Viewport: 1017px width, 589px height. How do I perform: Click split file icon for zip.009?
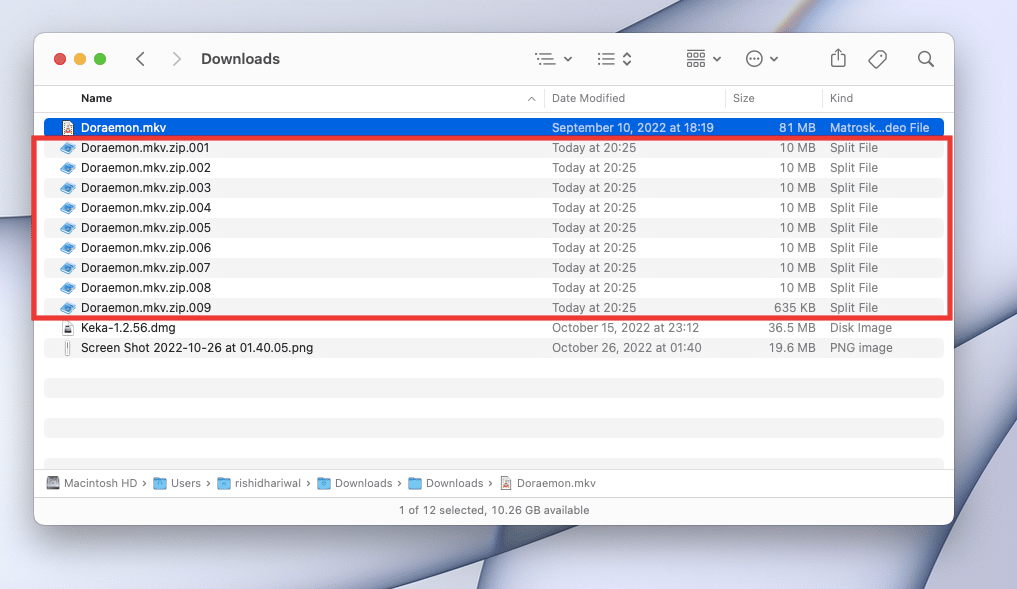click(67, 308)
